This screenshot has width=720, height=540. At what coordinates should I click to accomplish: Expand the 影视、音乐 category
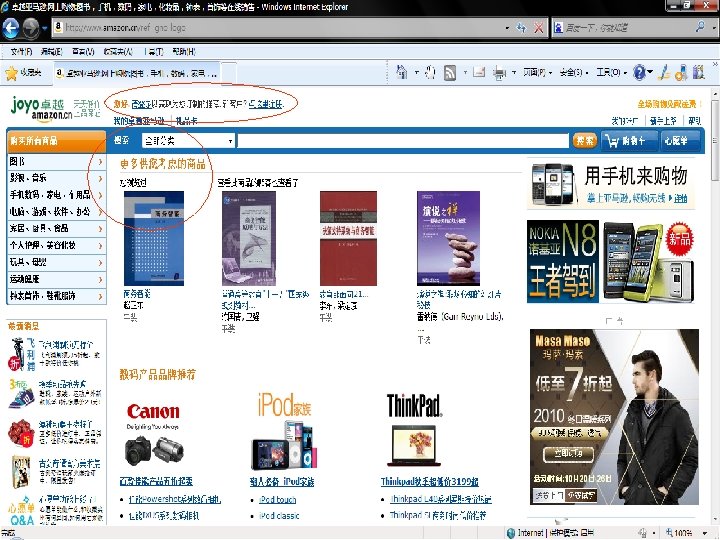[x=57, y=178]
